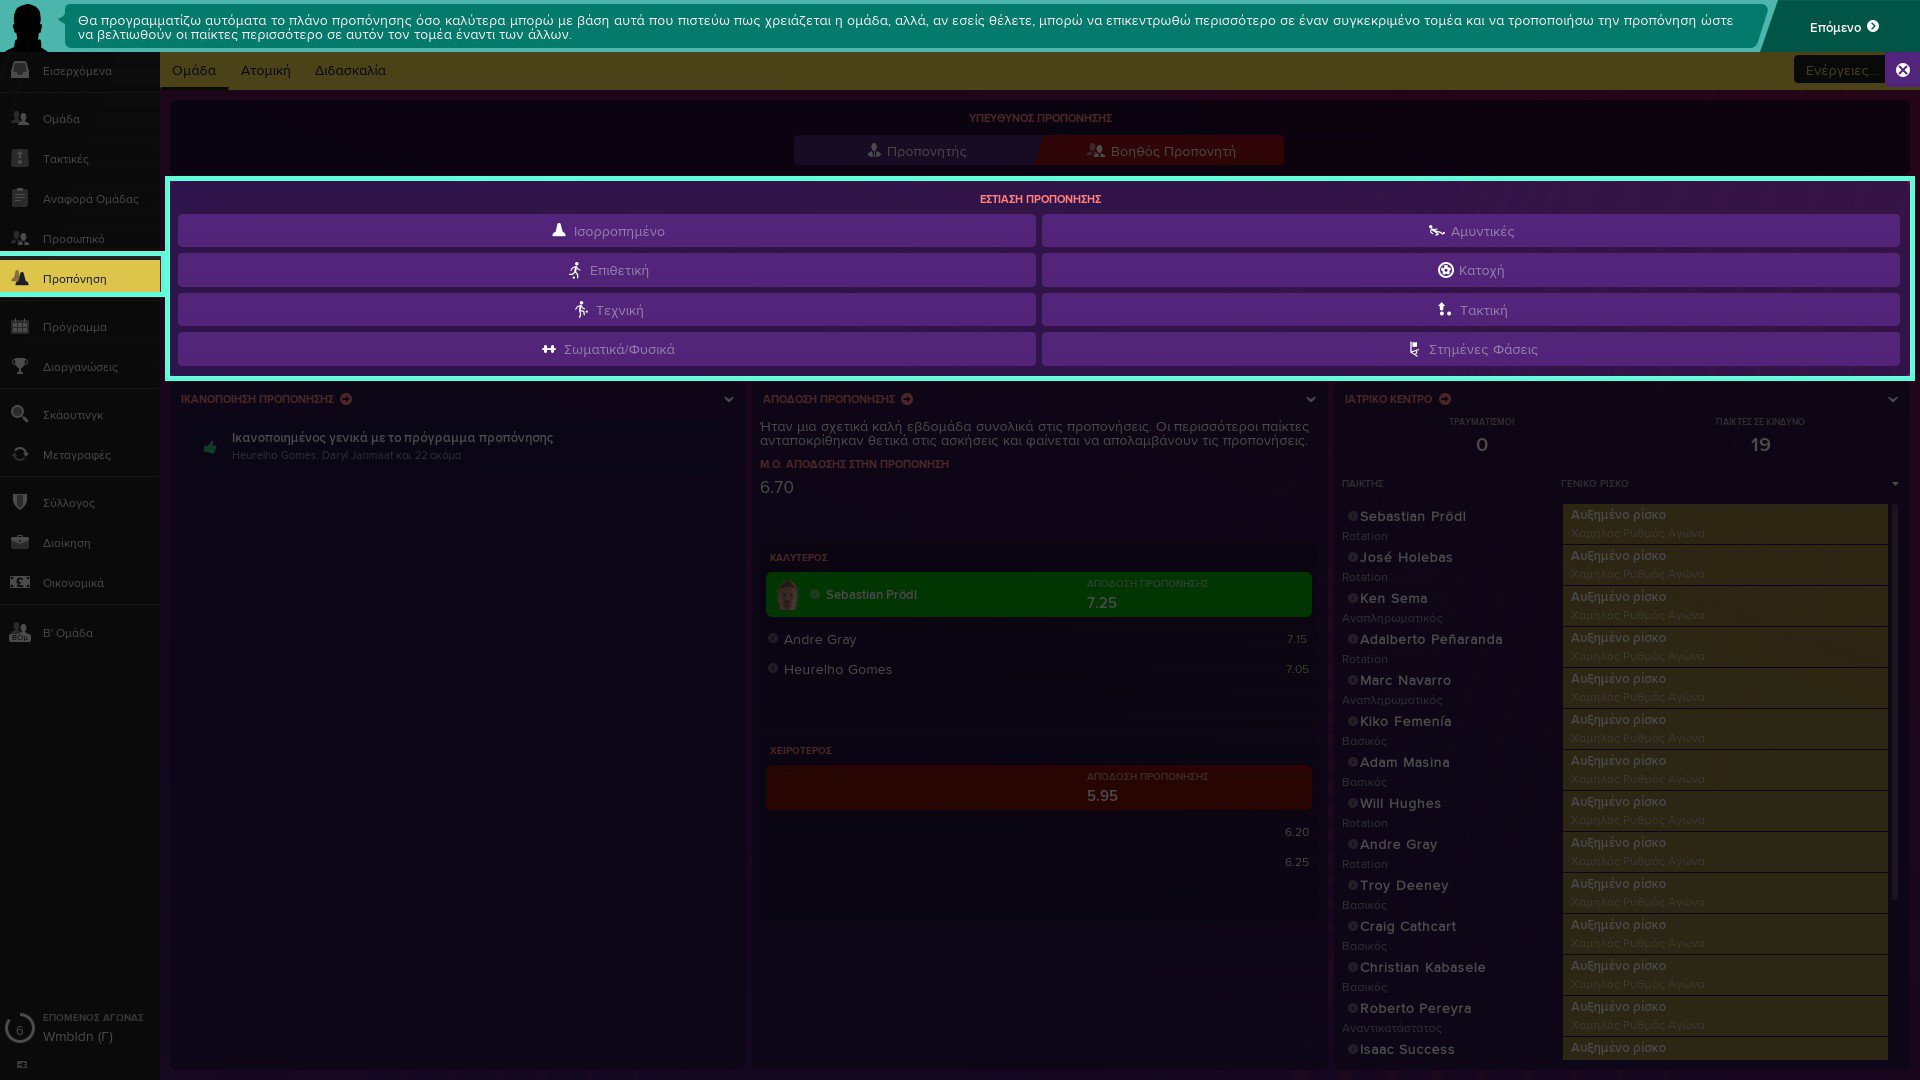Click the Επόμενο button
The height and width of the screenshot is (1080, 1920).
tap(1843, 27)
